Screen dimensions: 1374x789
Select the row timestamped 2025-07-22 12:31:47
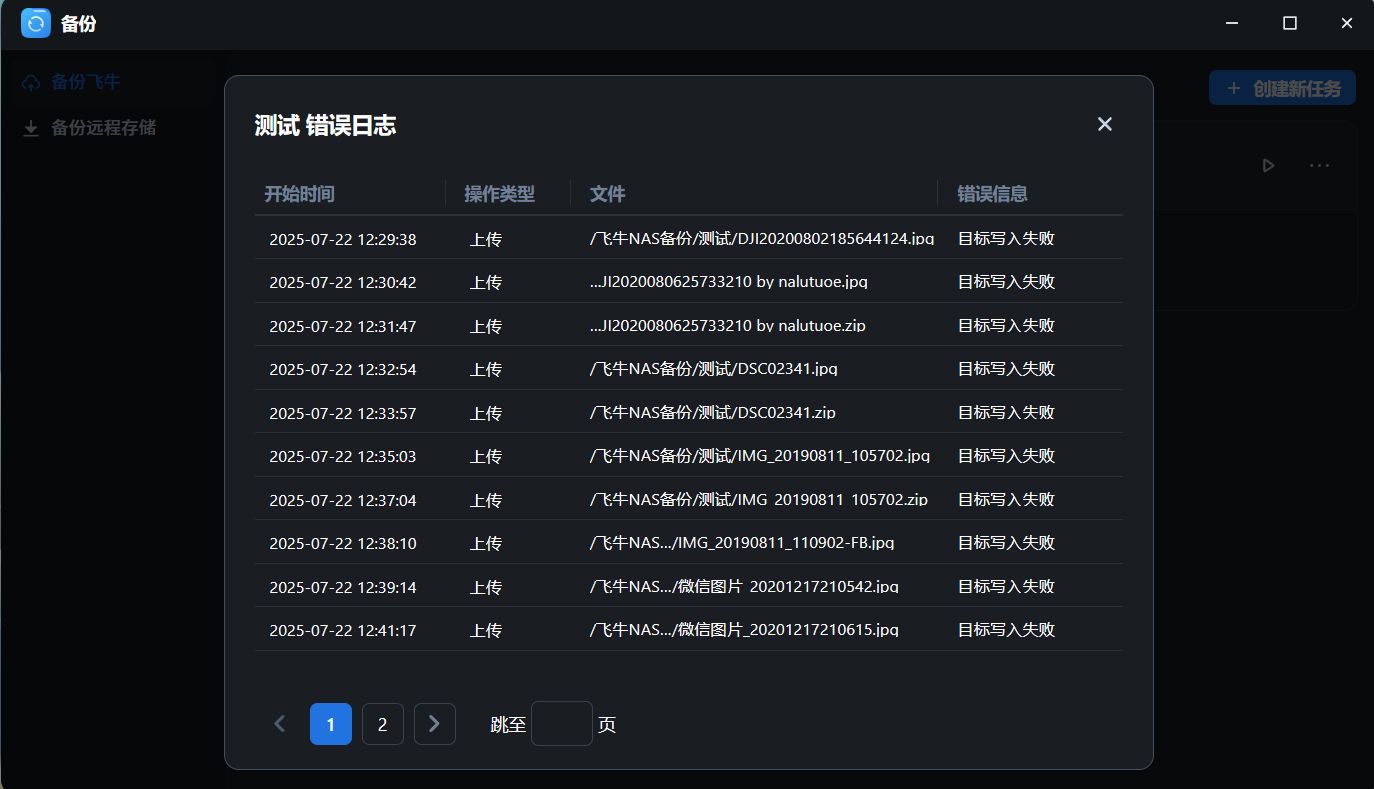click(688, 326)
